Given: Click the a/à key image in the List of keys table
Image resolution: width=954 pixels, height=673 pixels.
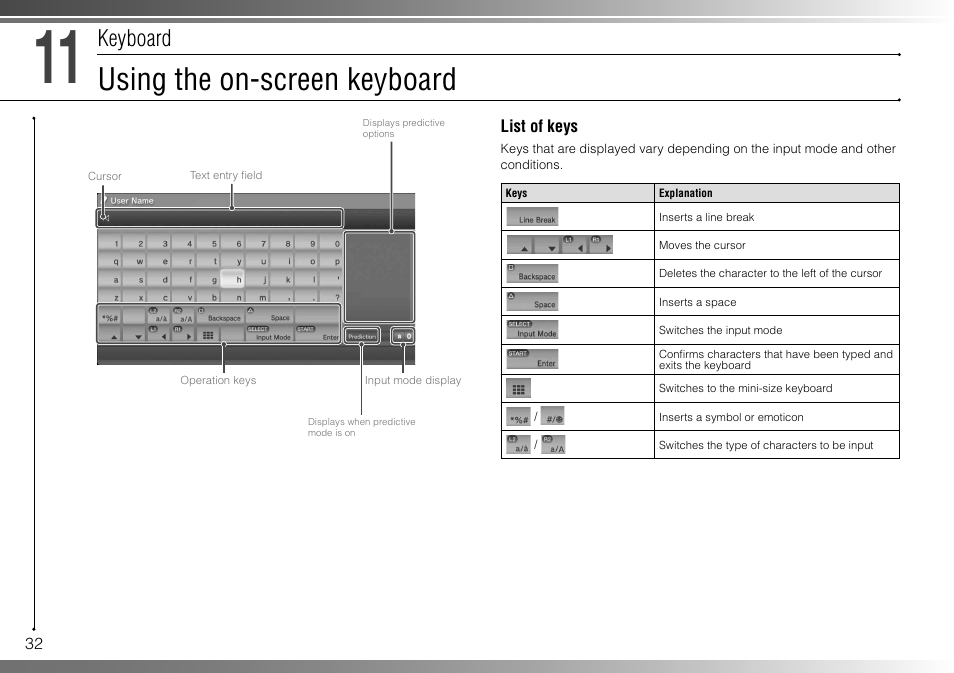Looking at the screenshot, I should (x=518, y=445).
